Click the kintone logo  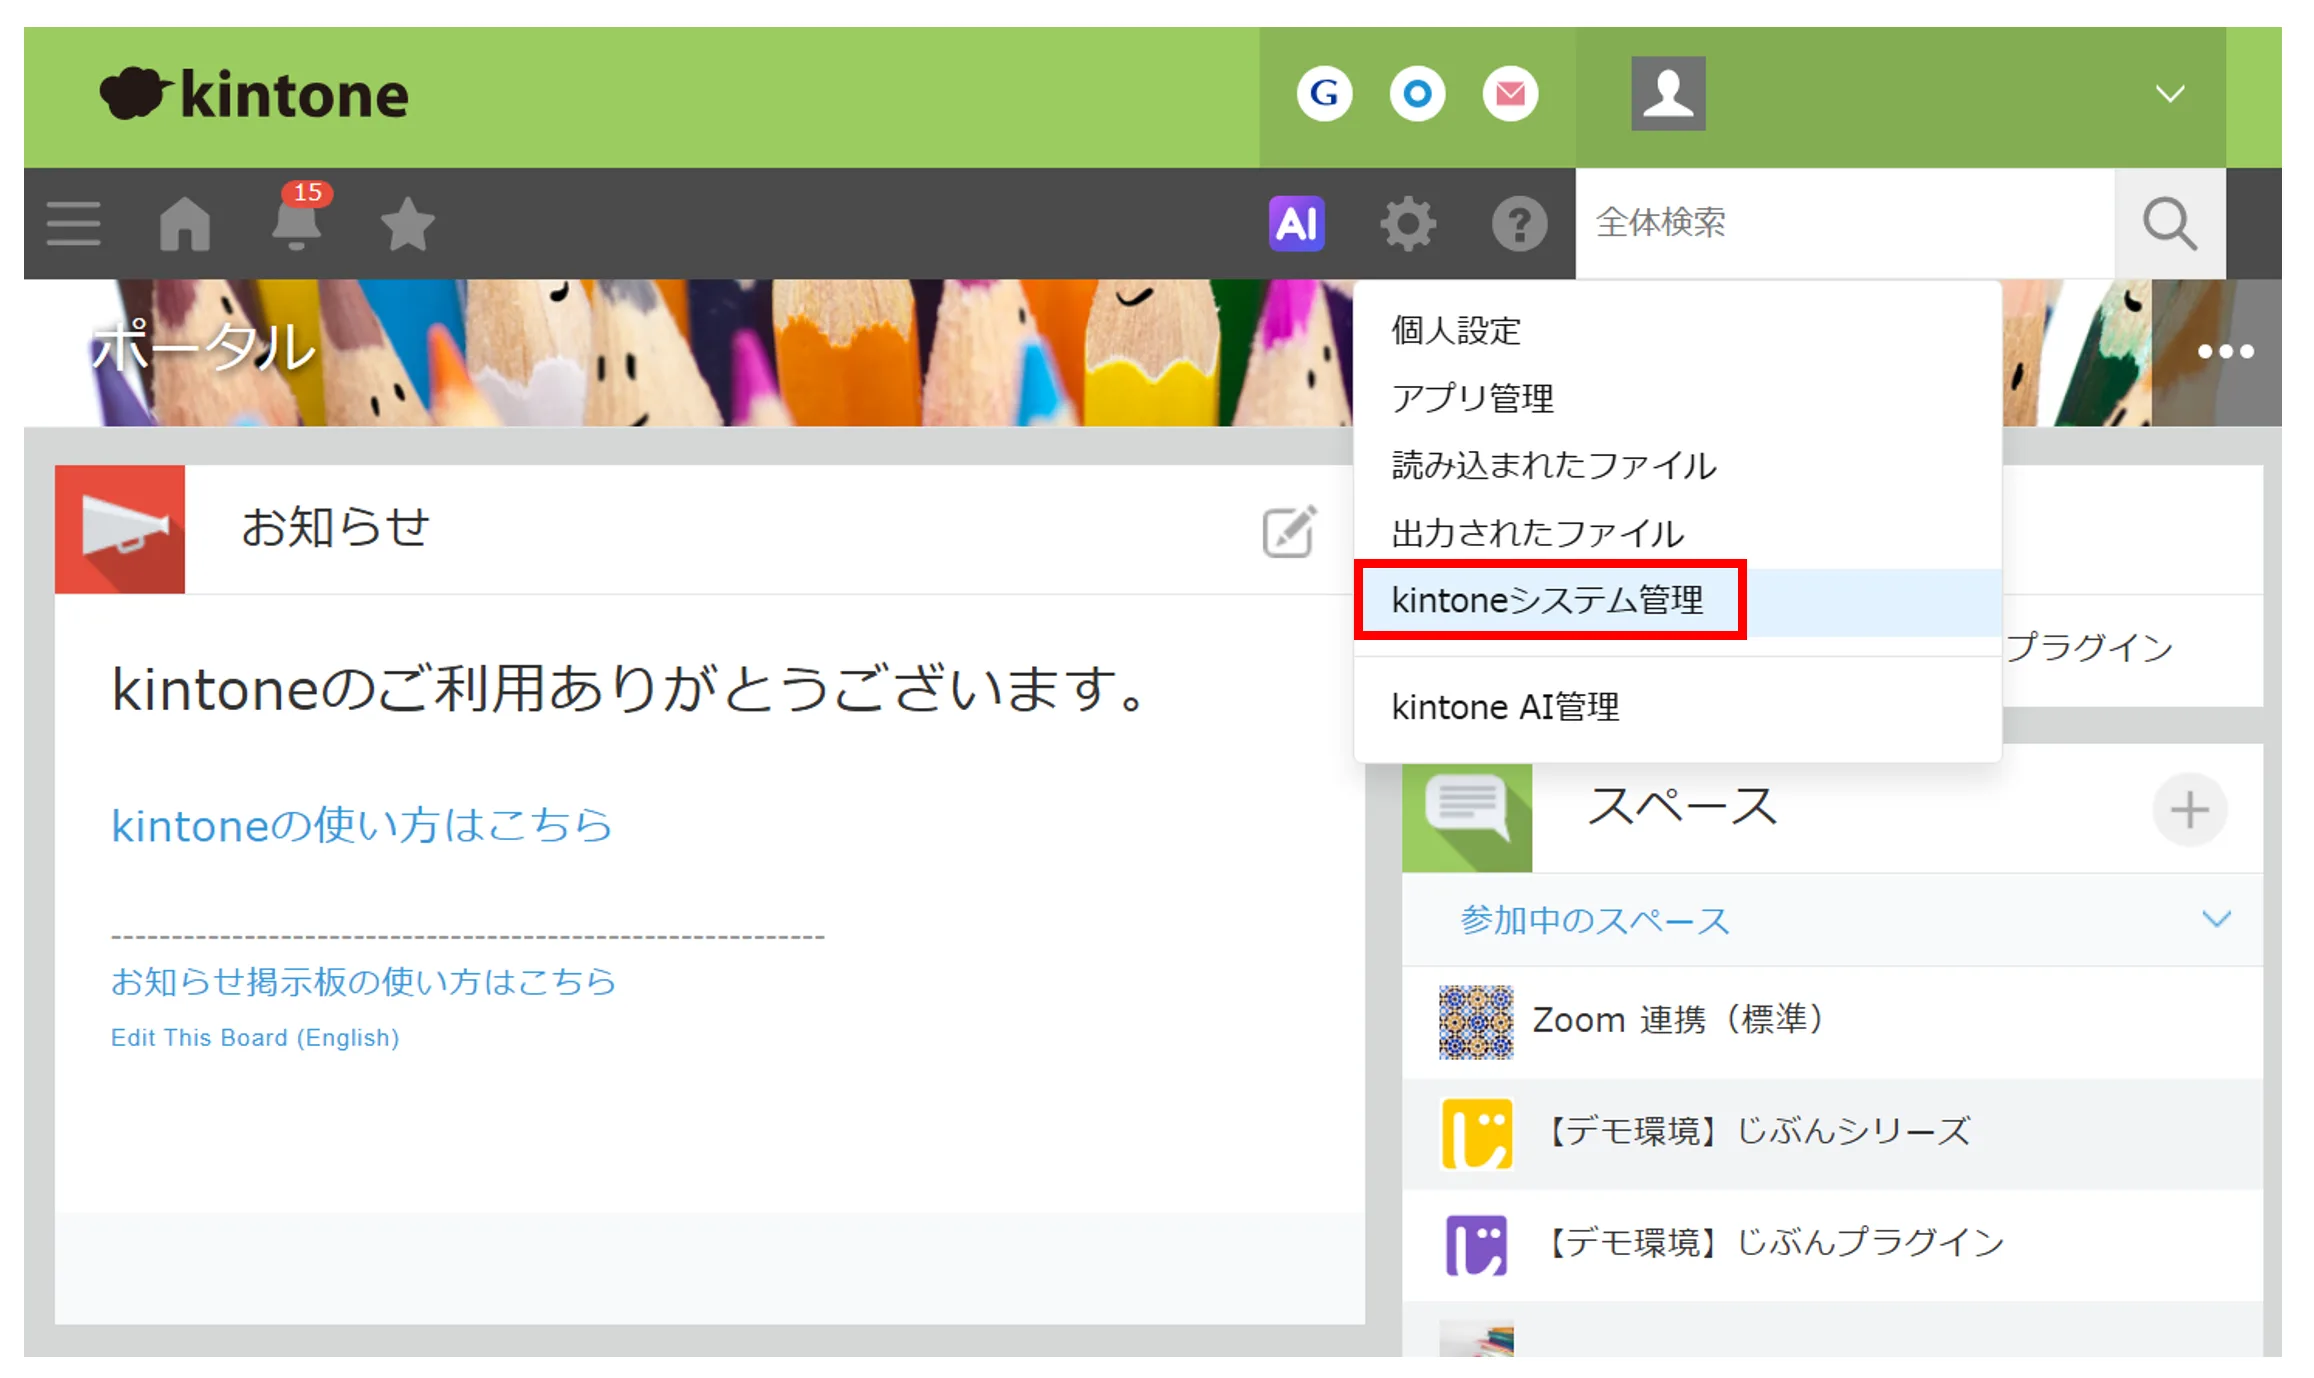pyautogui.click(x=254, y=95)
